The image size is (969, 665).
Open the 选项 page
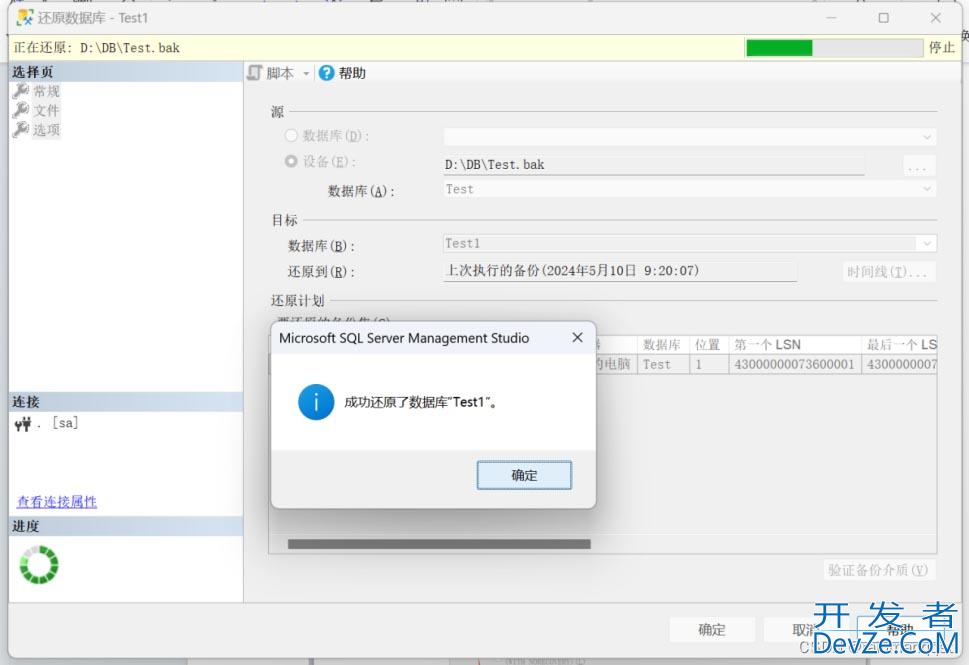point(46,130)
